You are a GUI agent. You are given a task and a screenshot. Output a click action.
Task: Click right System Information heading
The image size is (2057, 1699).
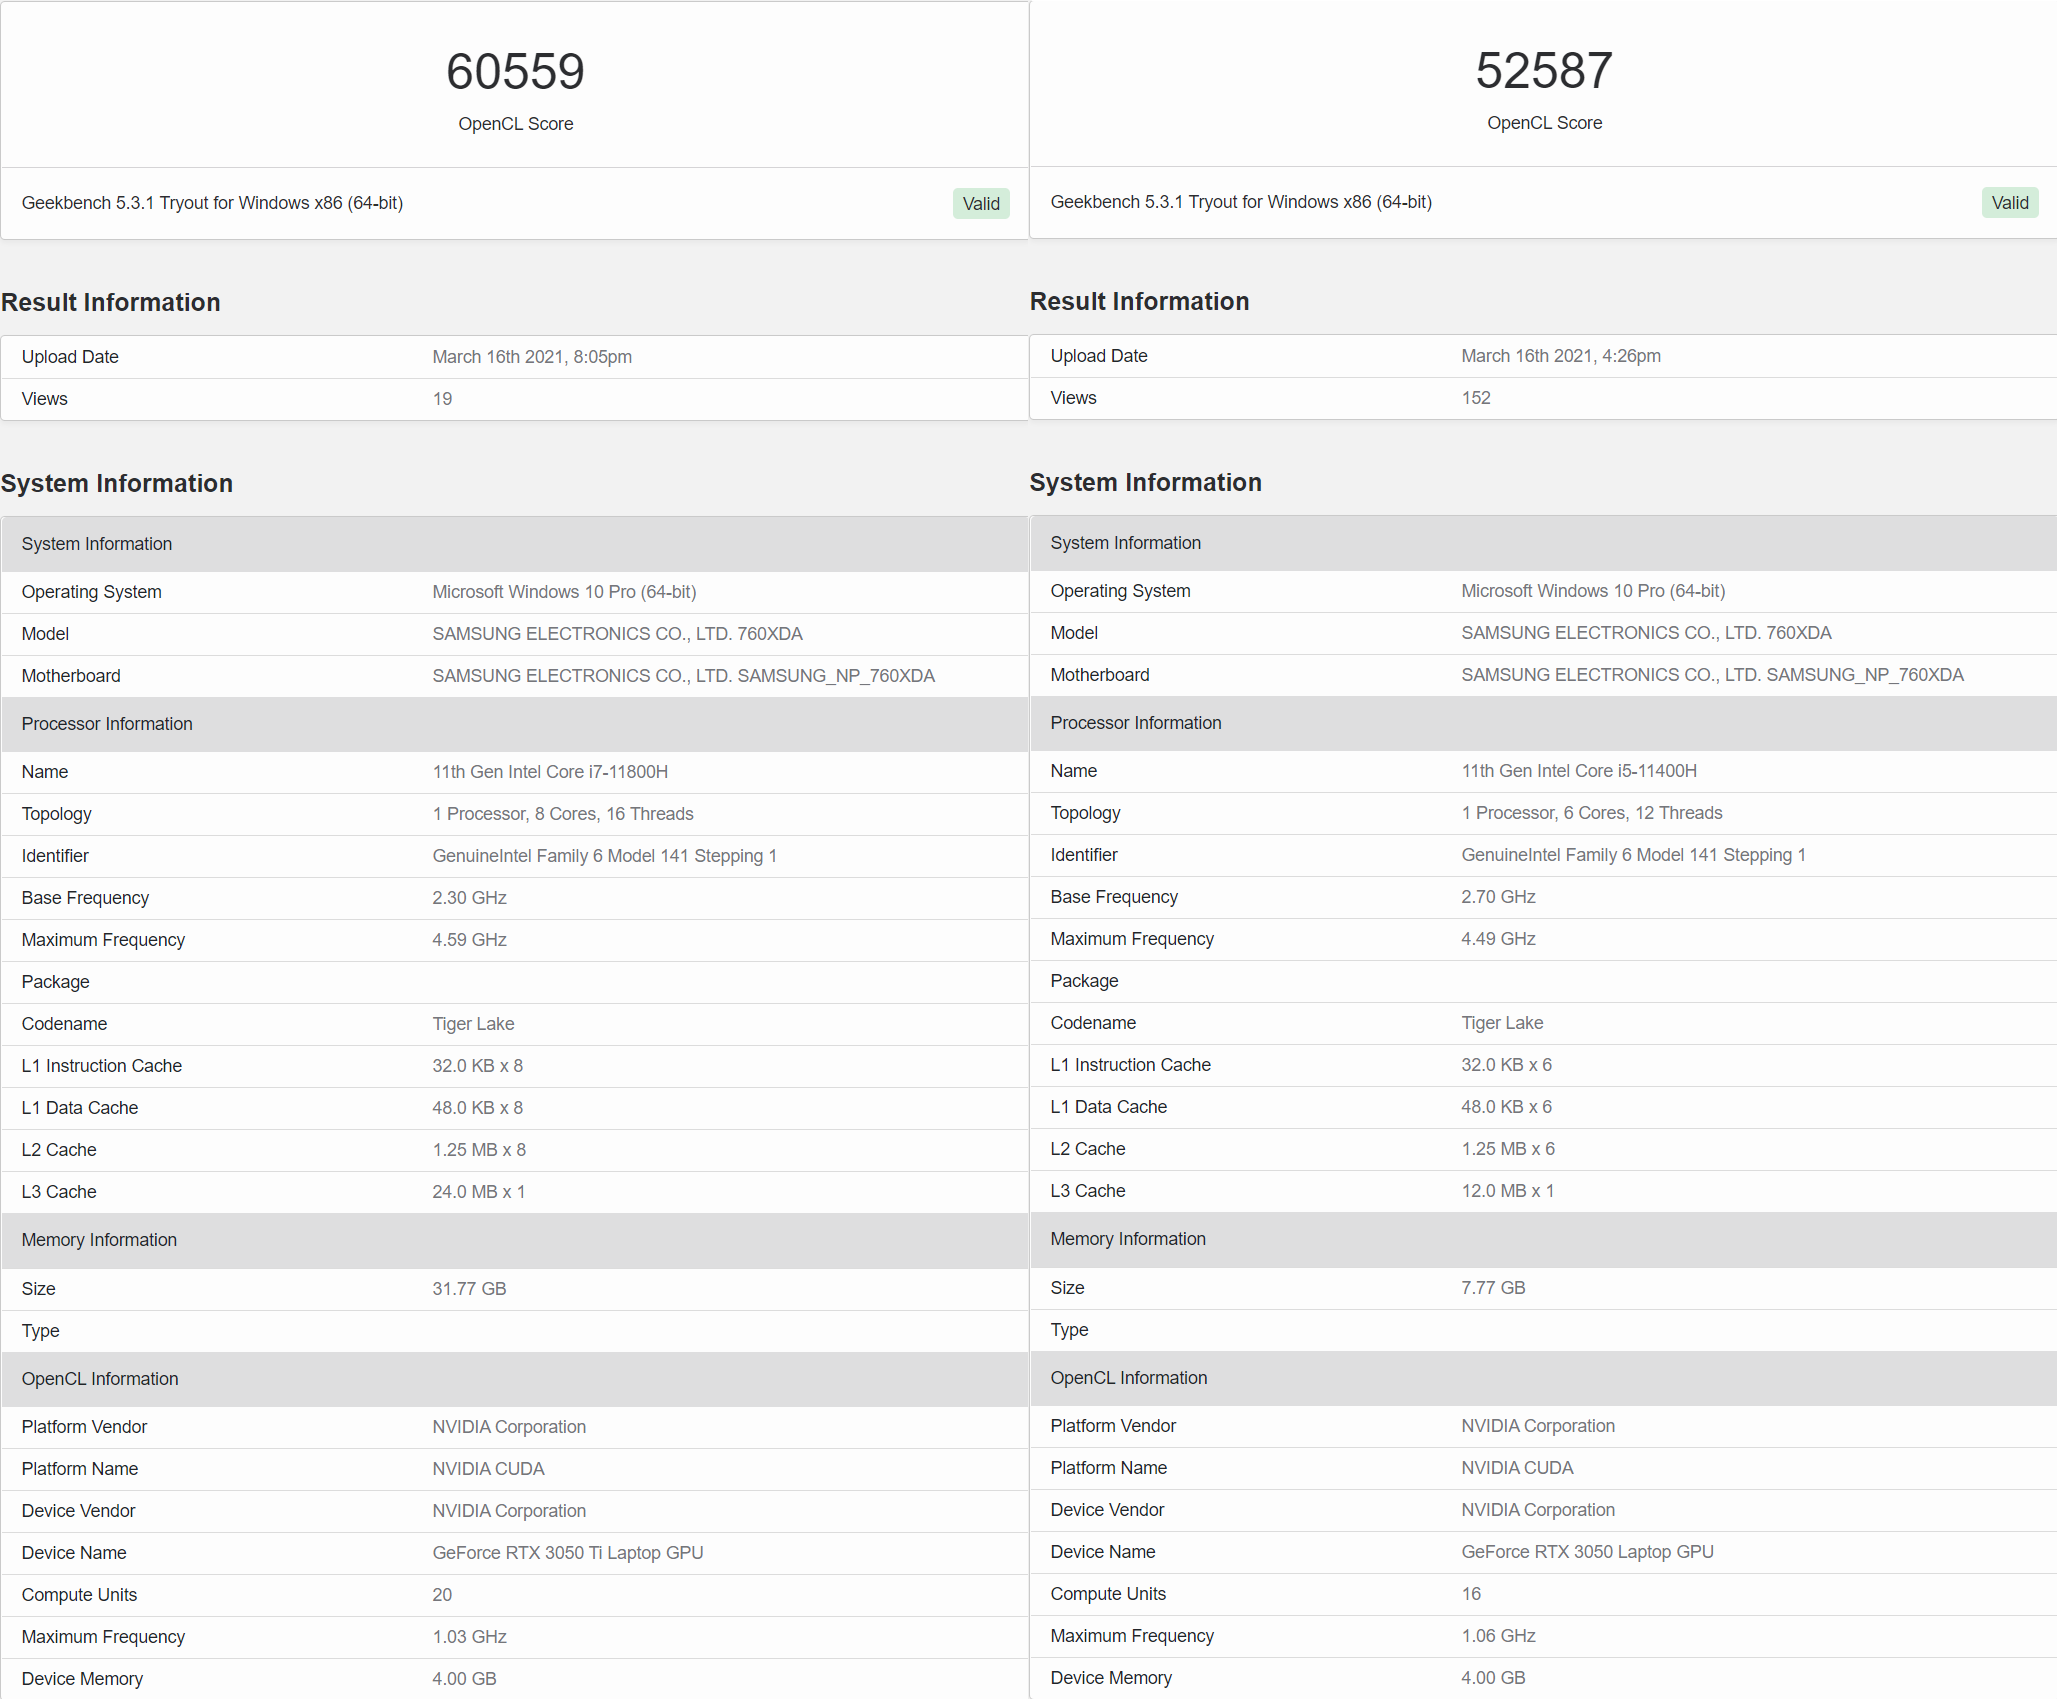(x=1146, y=482)
